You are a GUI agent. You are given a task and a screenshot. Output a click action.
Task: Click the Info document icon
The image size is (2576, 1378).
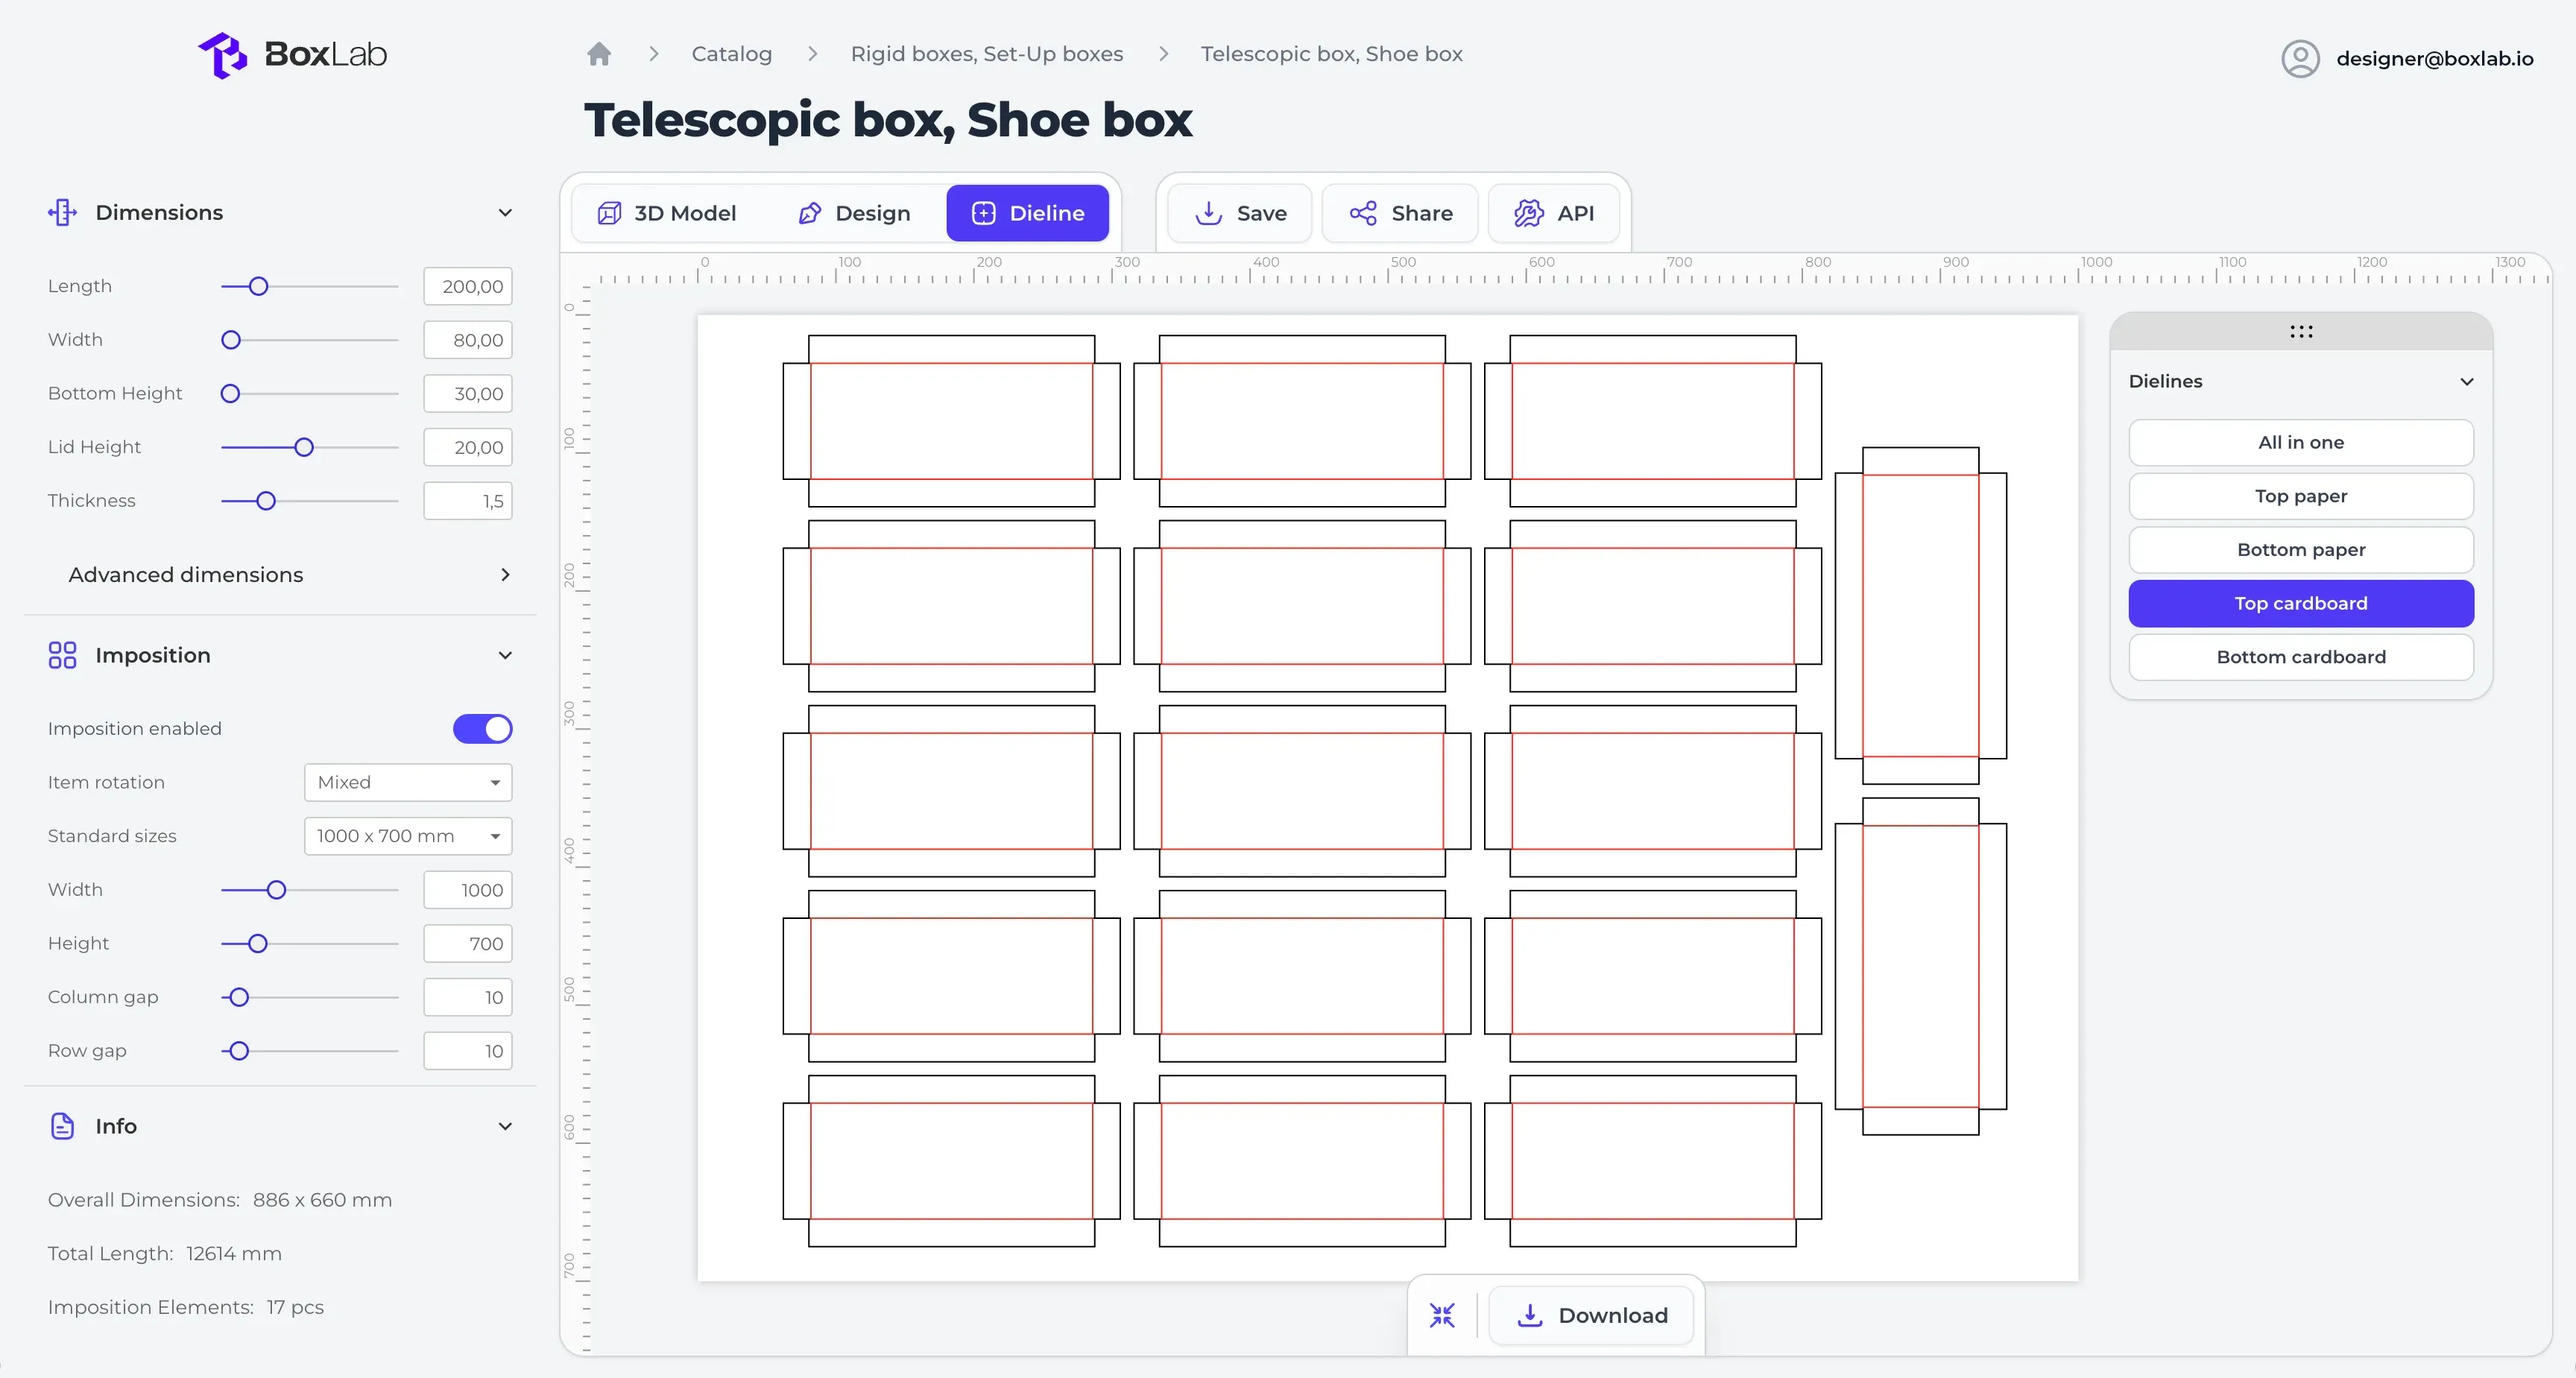[x=62, y=1126]
